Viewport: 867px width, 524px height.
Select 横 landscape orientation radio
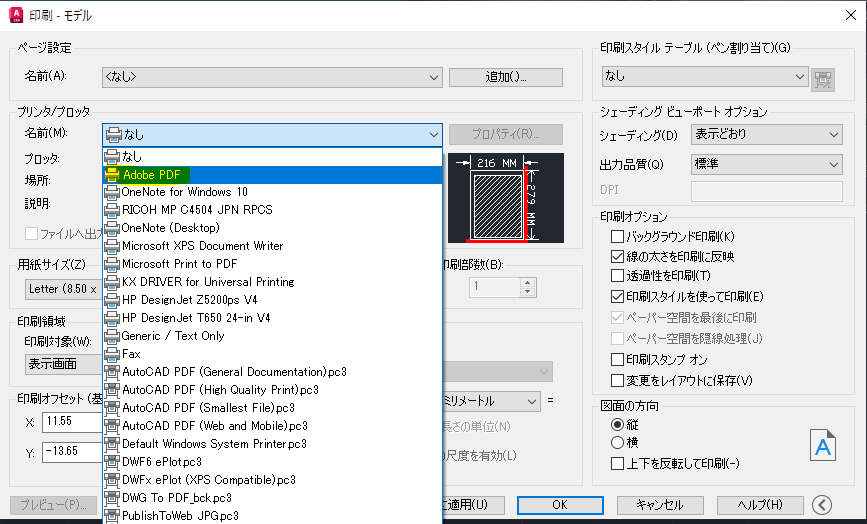point(617,443)
